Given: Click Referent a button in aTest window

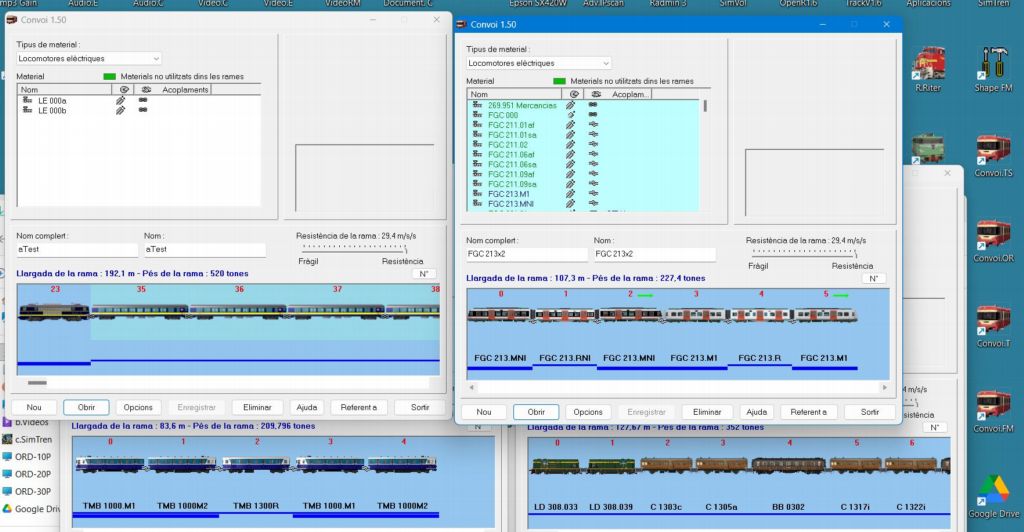Looking at the screenshot, I should (359, 407).
